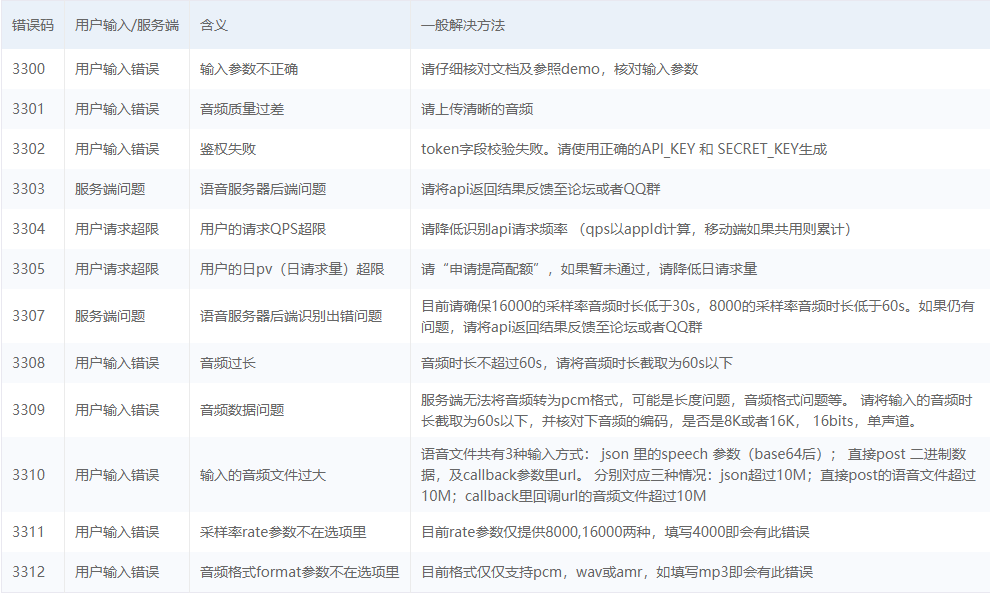Click the 输入参数不正确 meaning cell
The width and height of the screenshot is (990, 594).
[x=249, y=69]
